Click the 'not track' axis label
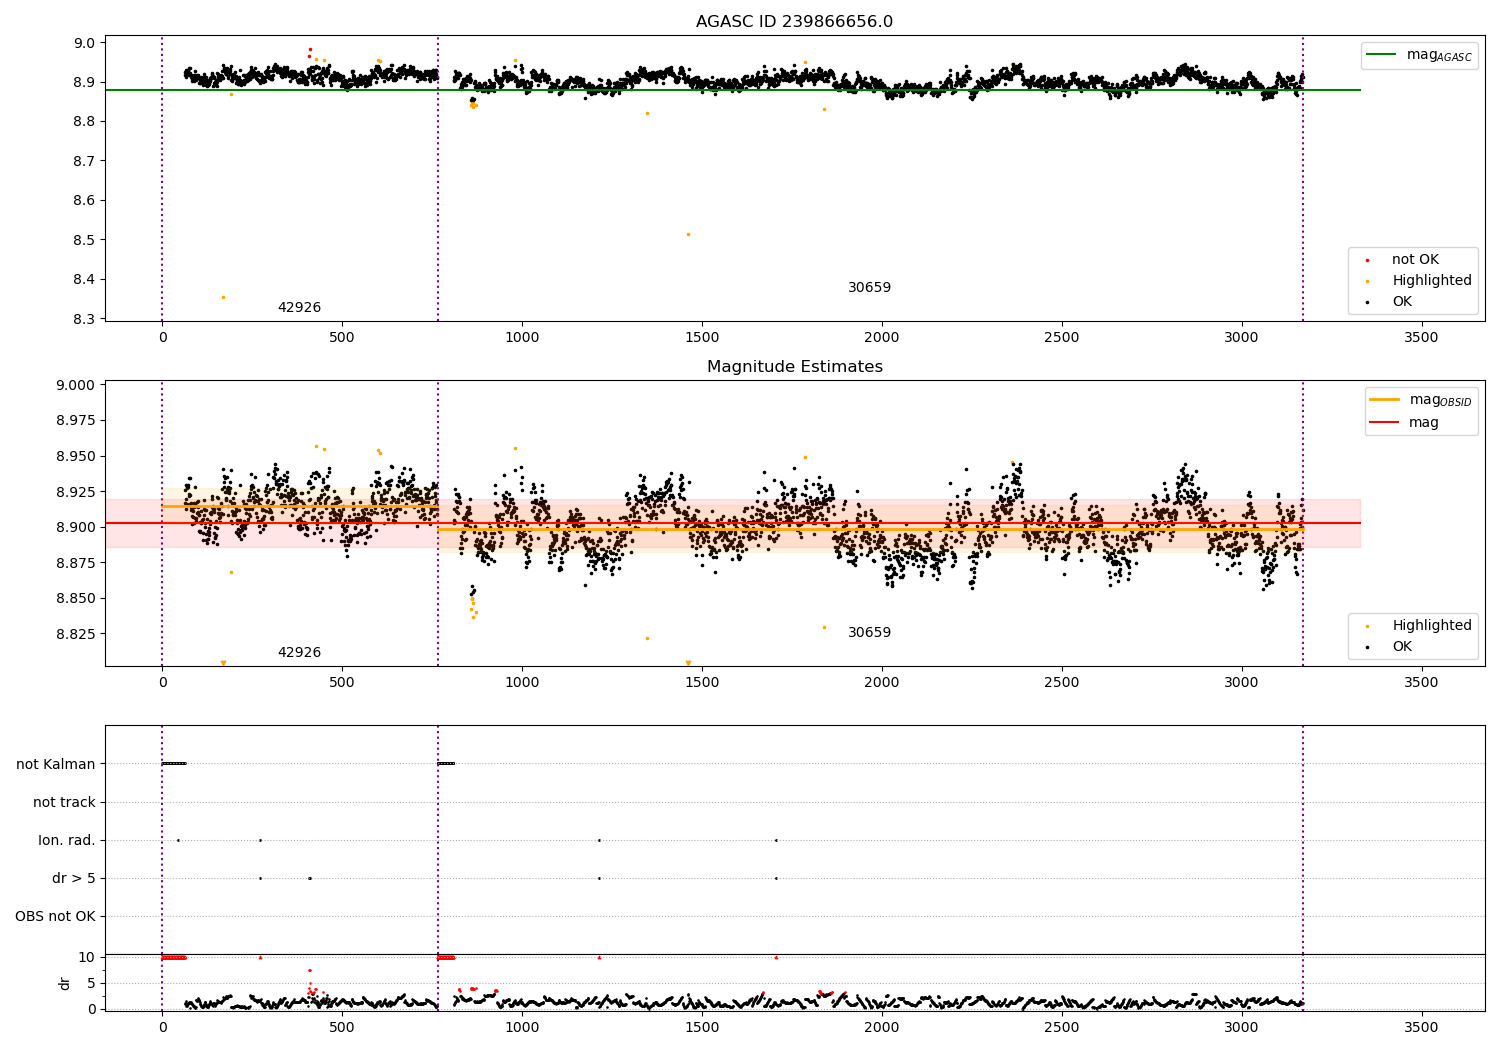 64,802
